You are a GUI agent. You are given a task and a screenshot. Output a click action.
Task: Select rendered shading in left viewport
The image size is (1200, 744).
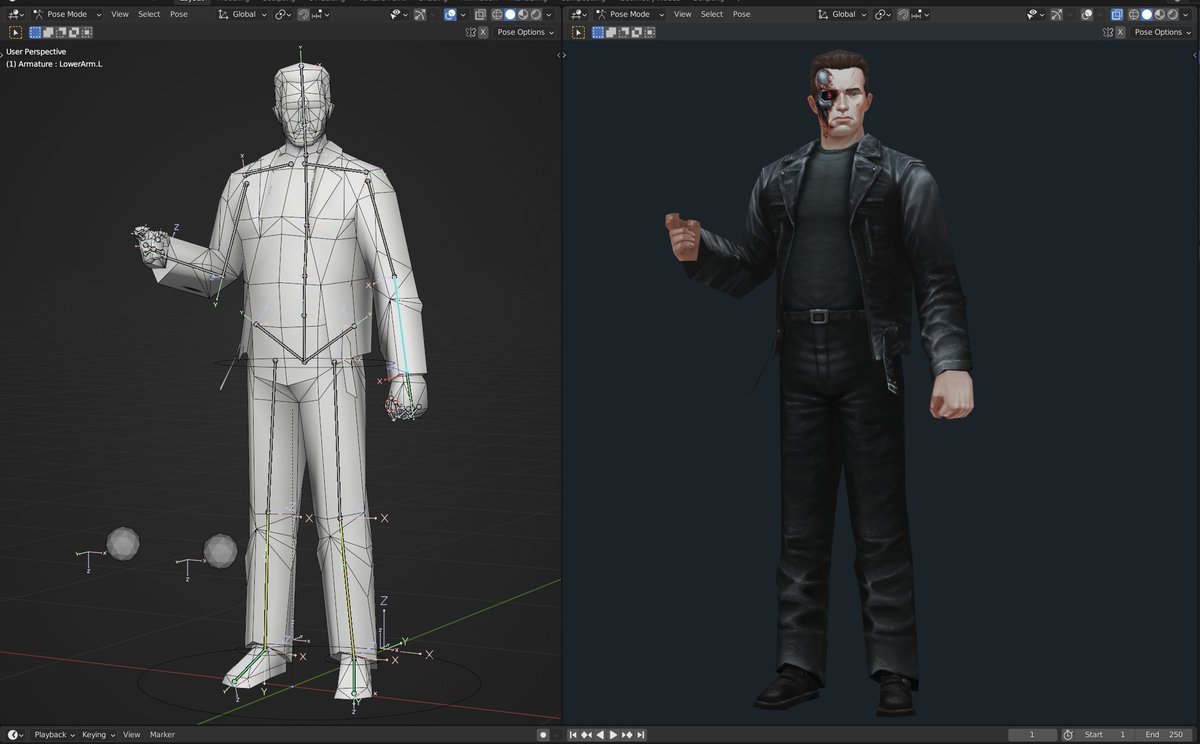535,14
